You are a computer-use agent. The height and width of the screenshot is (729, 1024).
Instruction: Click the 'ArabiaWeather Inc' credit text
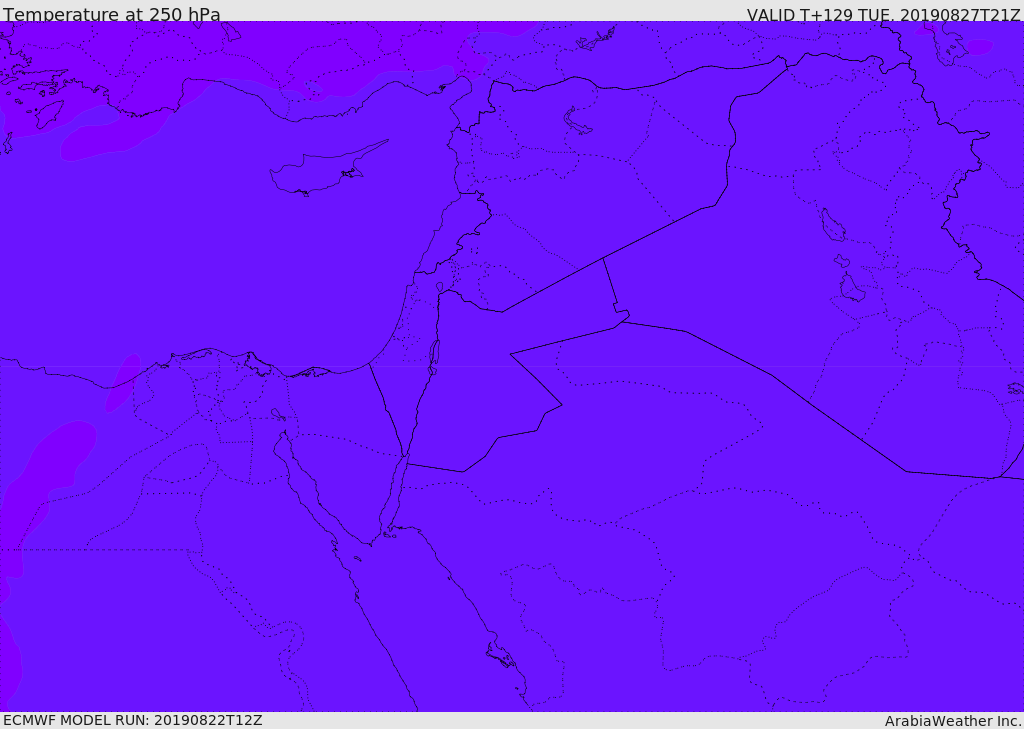pyautogui.click(x=952, y=721)
